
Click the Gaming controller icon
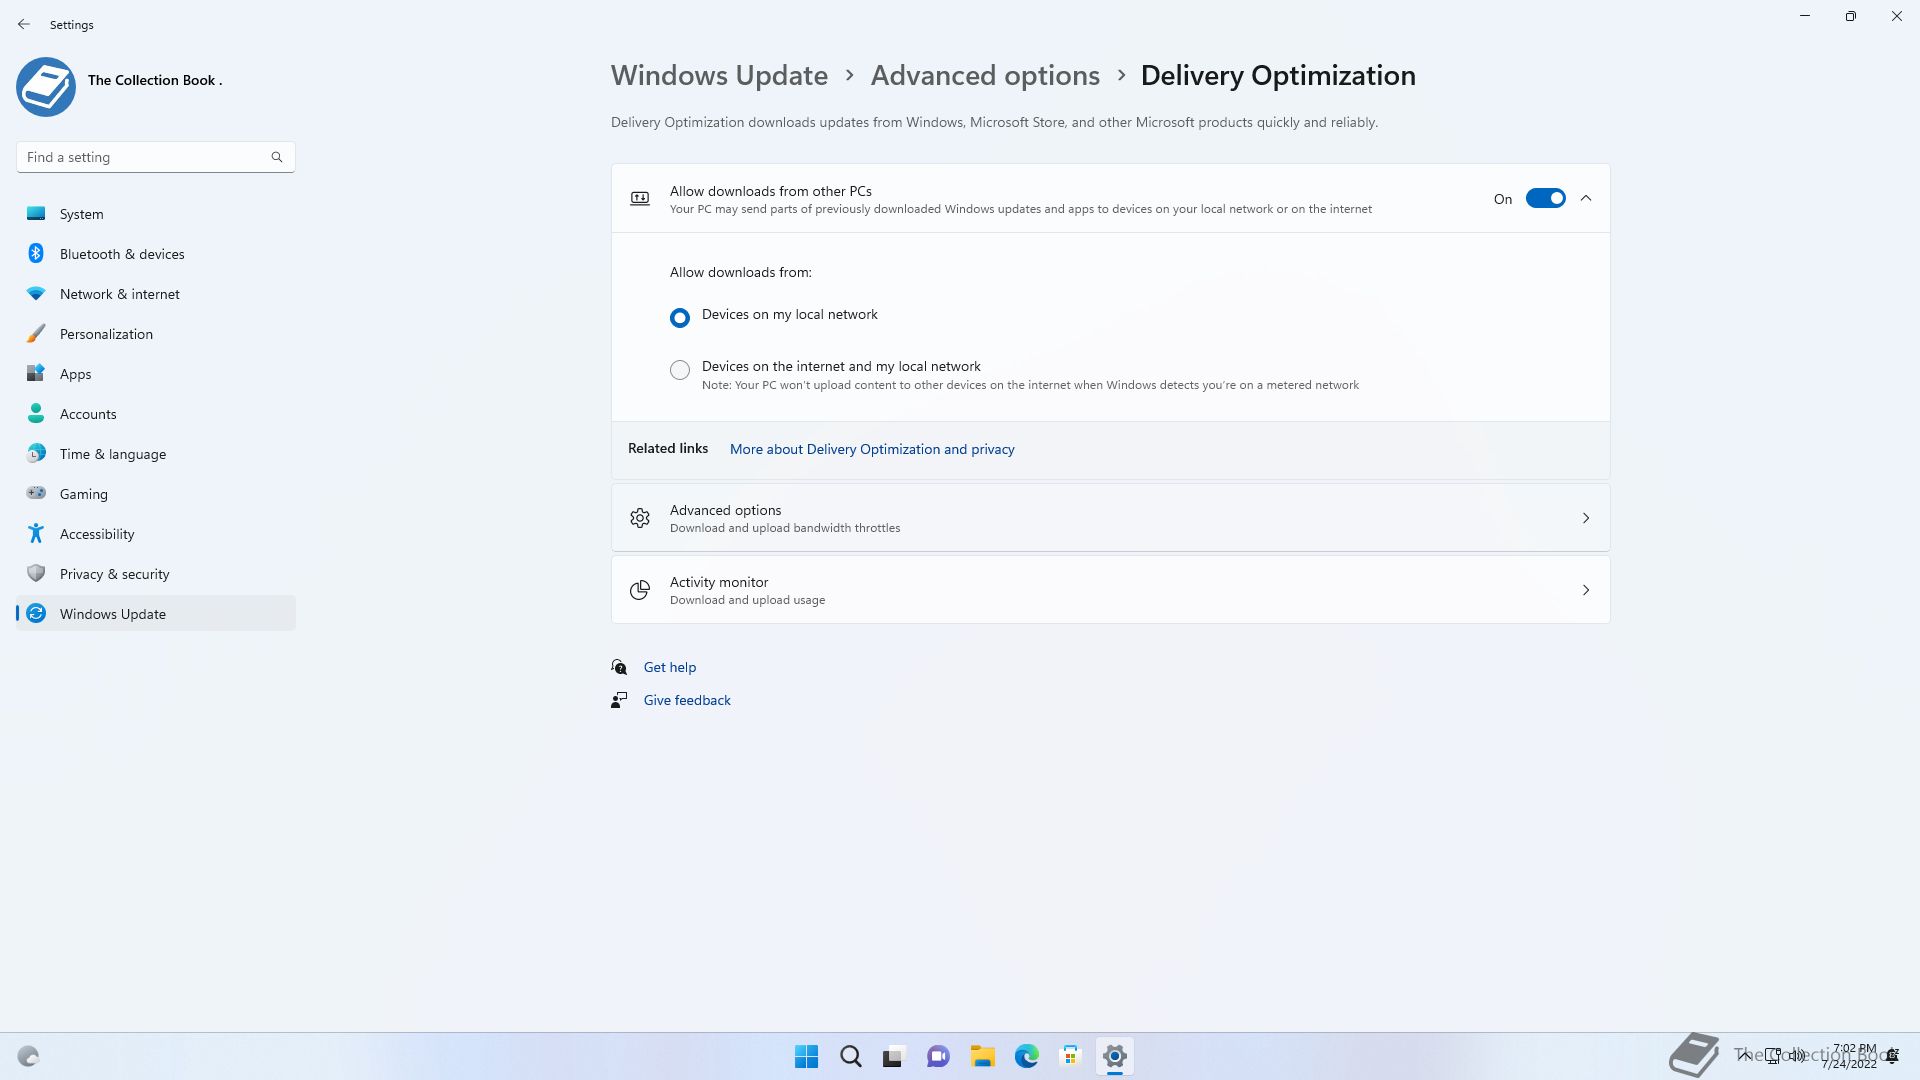coord(36,493)
